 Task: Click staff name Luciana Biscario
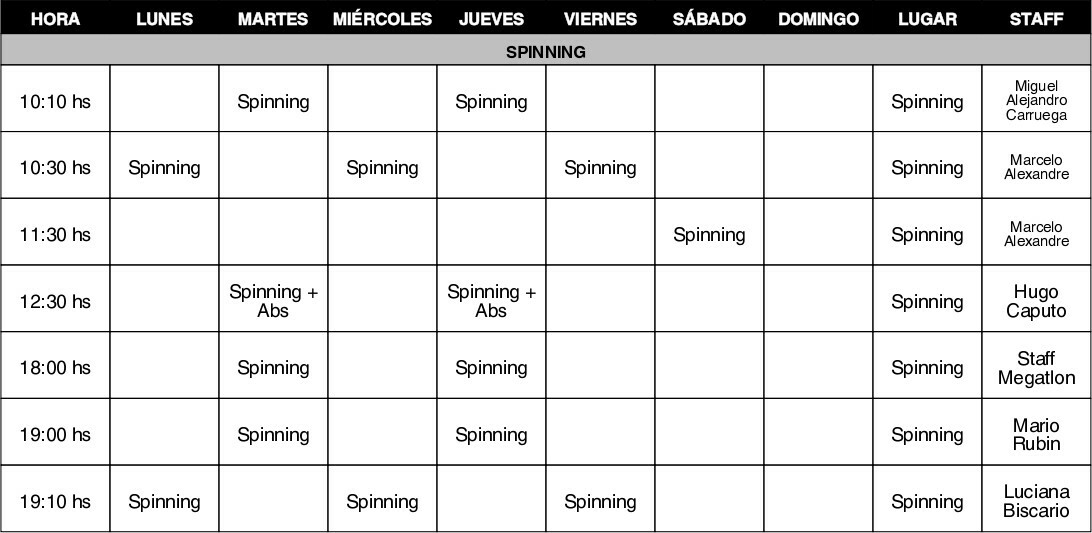click(1036, 501)
